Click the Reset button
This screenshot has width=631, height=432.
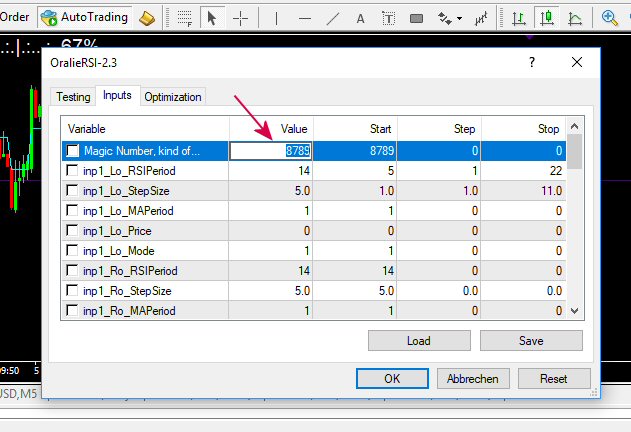coord(554,379)
